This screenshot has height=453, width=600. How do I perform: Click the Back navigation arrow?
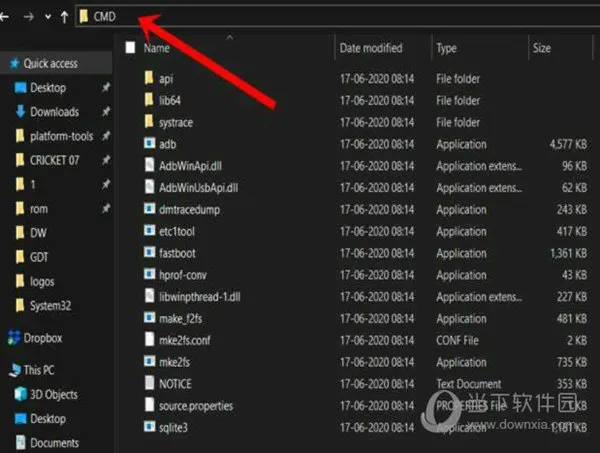pos(5,17)
